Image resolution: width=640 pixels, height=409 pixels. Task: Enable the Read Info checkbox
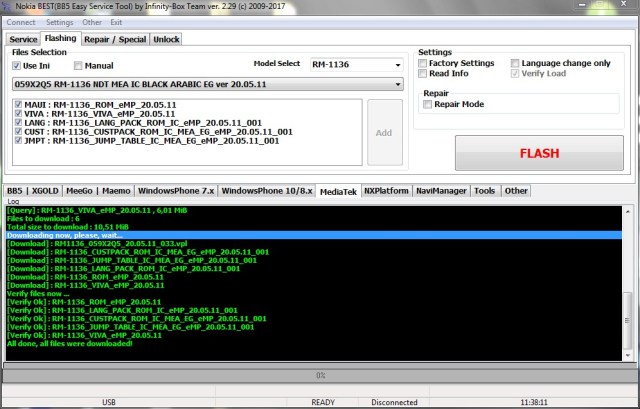click(x=424, y=73)
